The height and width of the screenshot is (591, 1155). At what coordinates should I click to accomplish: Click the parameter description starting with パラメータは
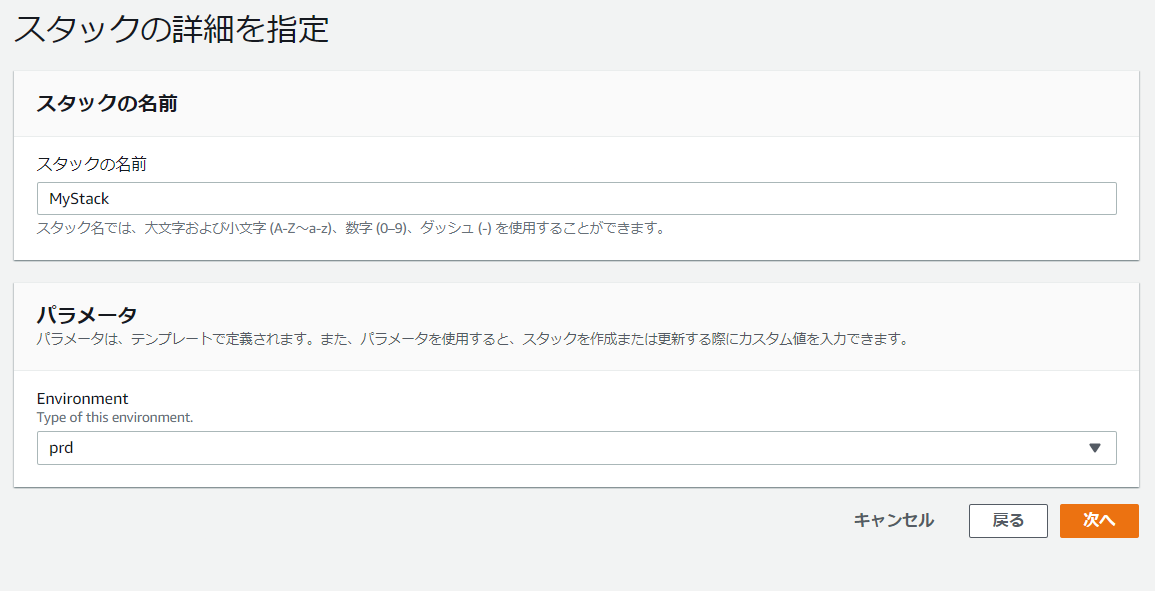click(x=474, y=339)
